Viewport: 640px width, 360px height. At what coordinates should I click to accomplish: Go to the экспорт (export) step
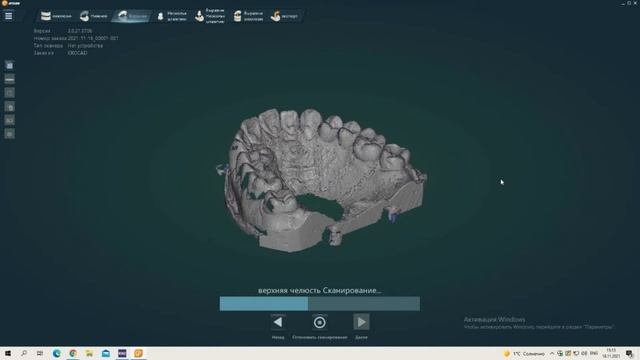[x=284, y=16]
